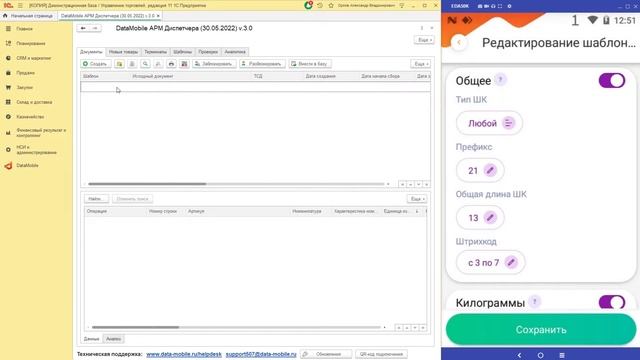Toggle the Килограммы switch
Screen dimensions: 640x360
tap(612, 302)
